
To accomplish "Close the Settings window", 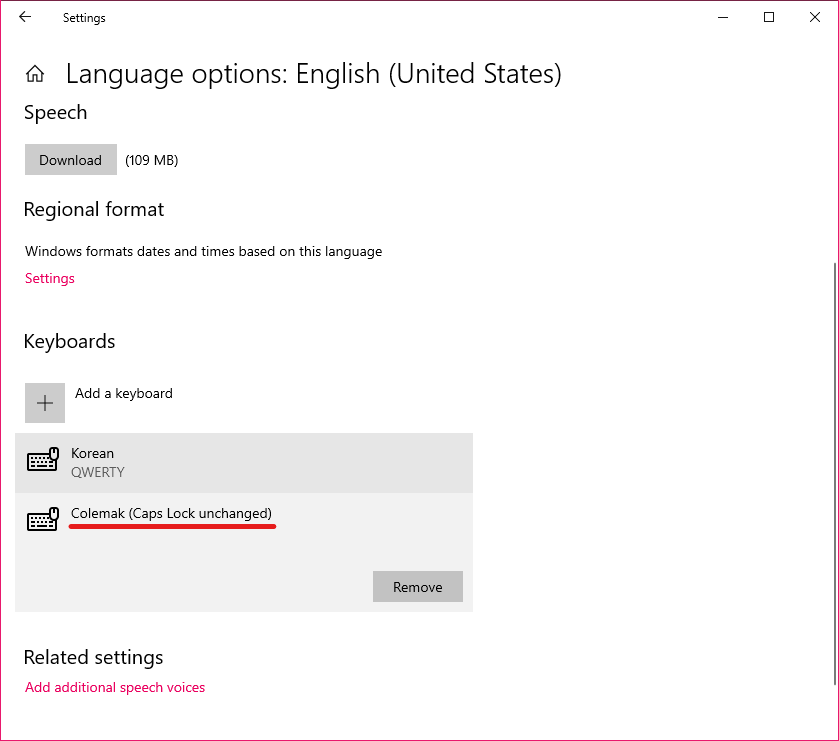I will tap(815, 17).
